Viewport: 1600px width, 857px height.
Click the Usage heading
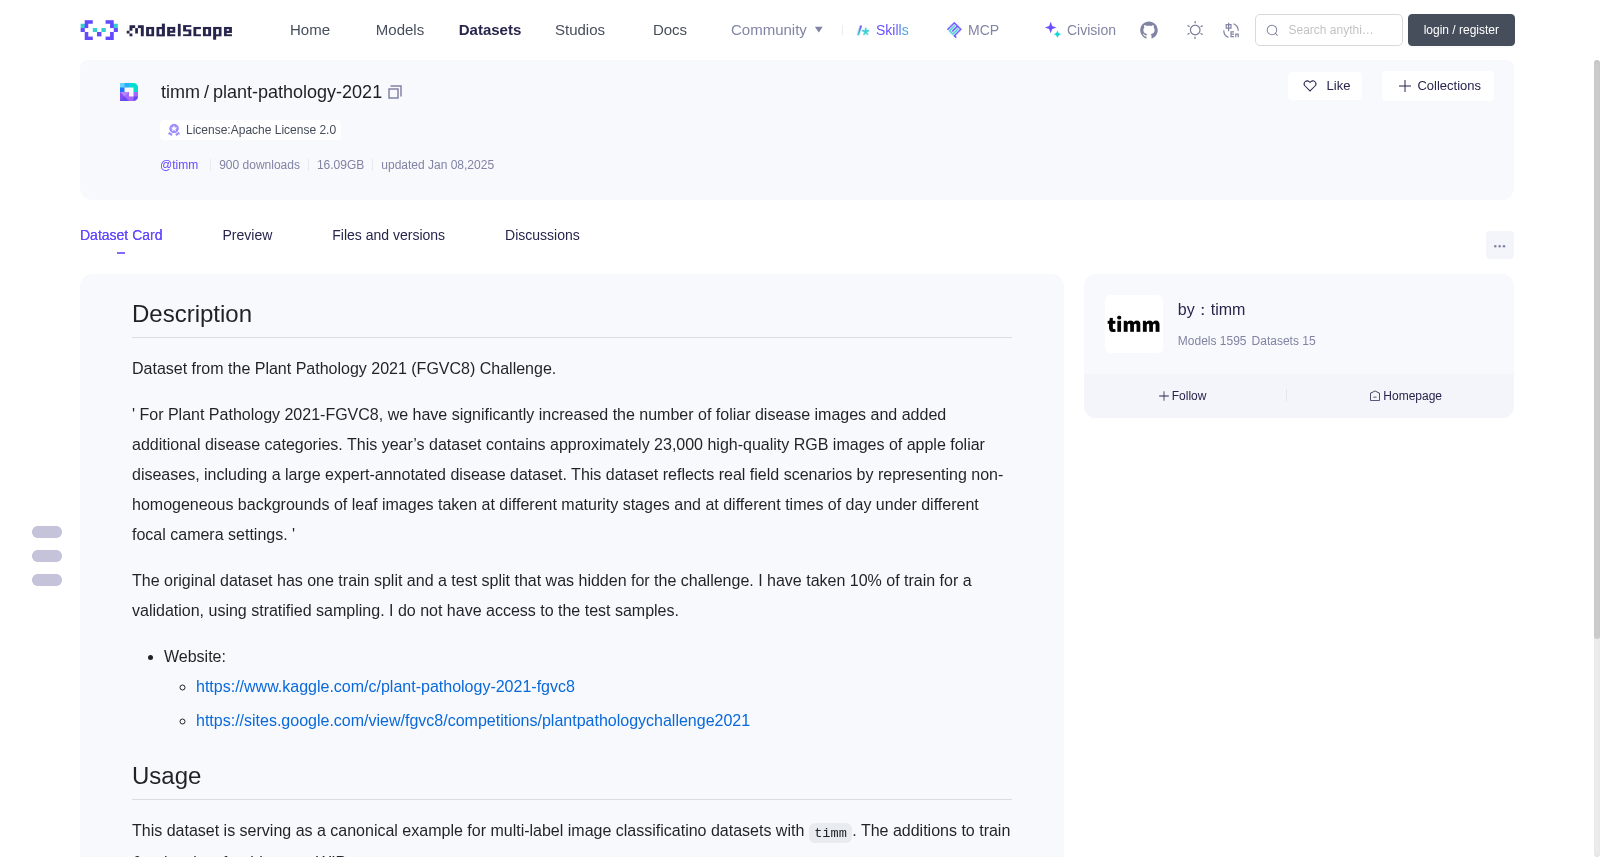(x=166, y=776)
